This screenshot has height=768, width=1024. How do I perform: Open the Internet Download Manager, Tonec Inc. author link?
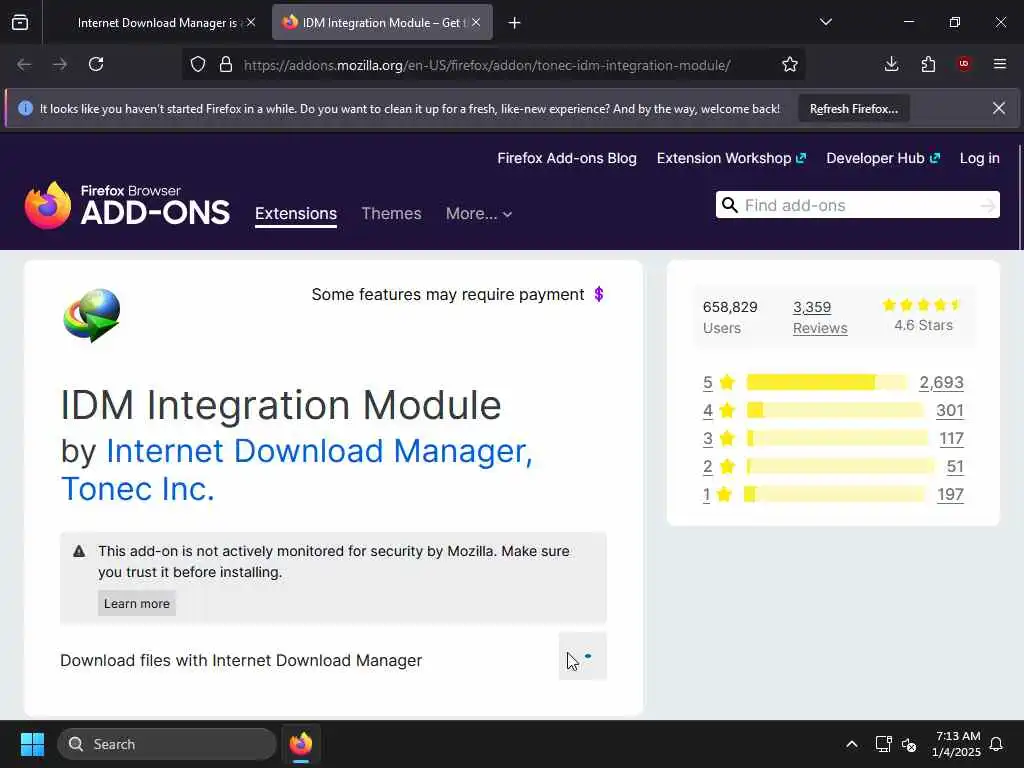pos(297,470)
